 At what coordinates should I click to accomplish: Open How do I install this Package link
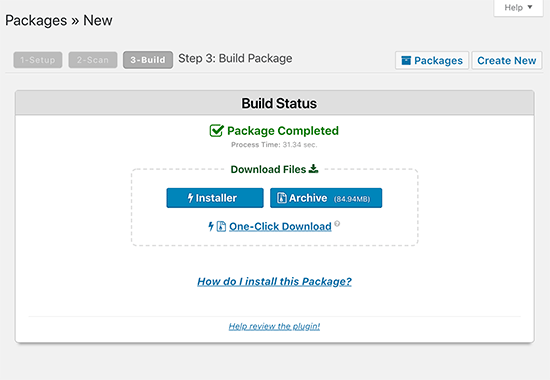pyautogui.click(x=274, y=281)
